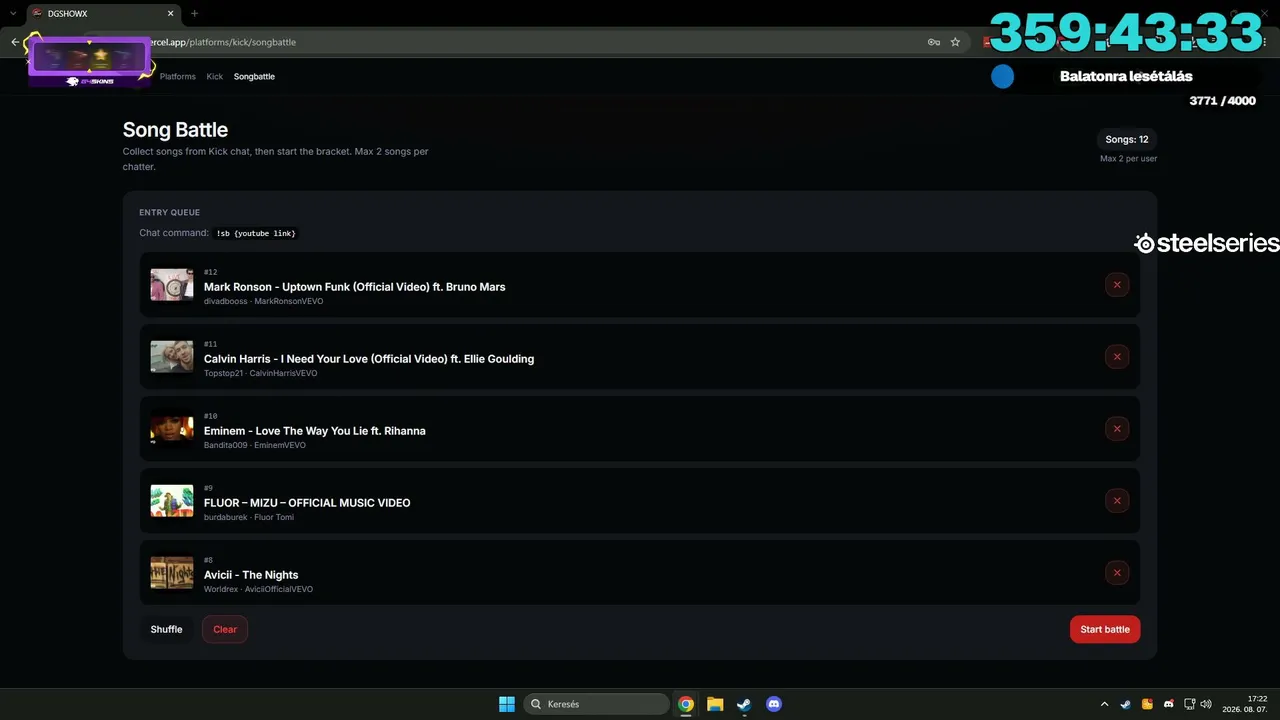Open Google Chrome from the taskbar
Viewport: 1280px width, 720px height.
[686, 704]
